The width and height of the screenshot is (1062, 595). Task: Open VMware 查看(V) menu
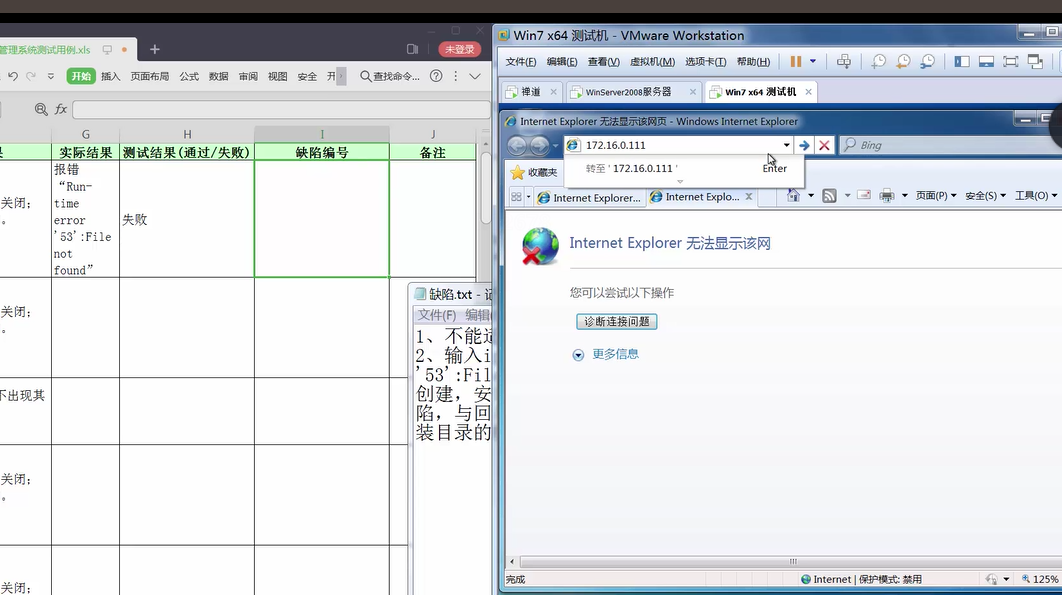click(603, 62)
